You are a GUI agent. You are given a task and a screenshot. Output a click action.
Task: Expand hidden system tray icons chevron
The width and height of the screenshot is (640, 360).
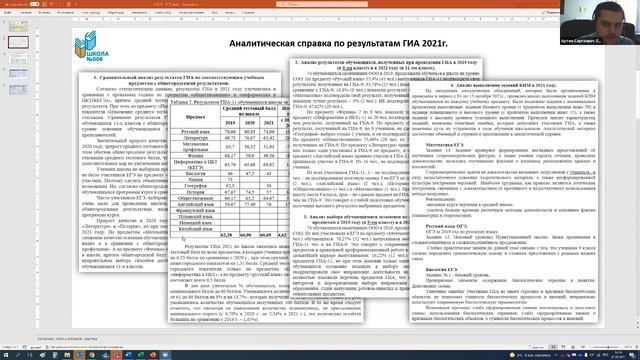[556, 355]
